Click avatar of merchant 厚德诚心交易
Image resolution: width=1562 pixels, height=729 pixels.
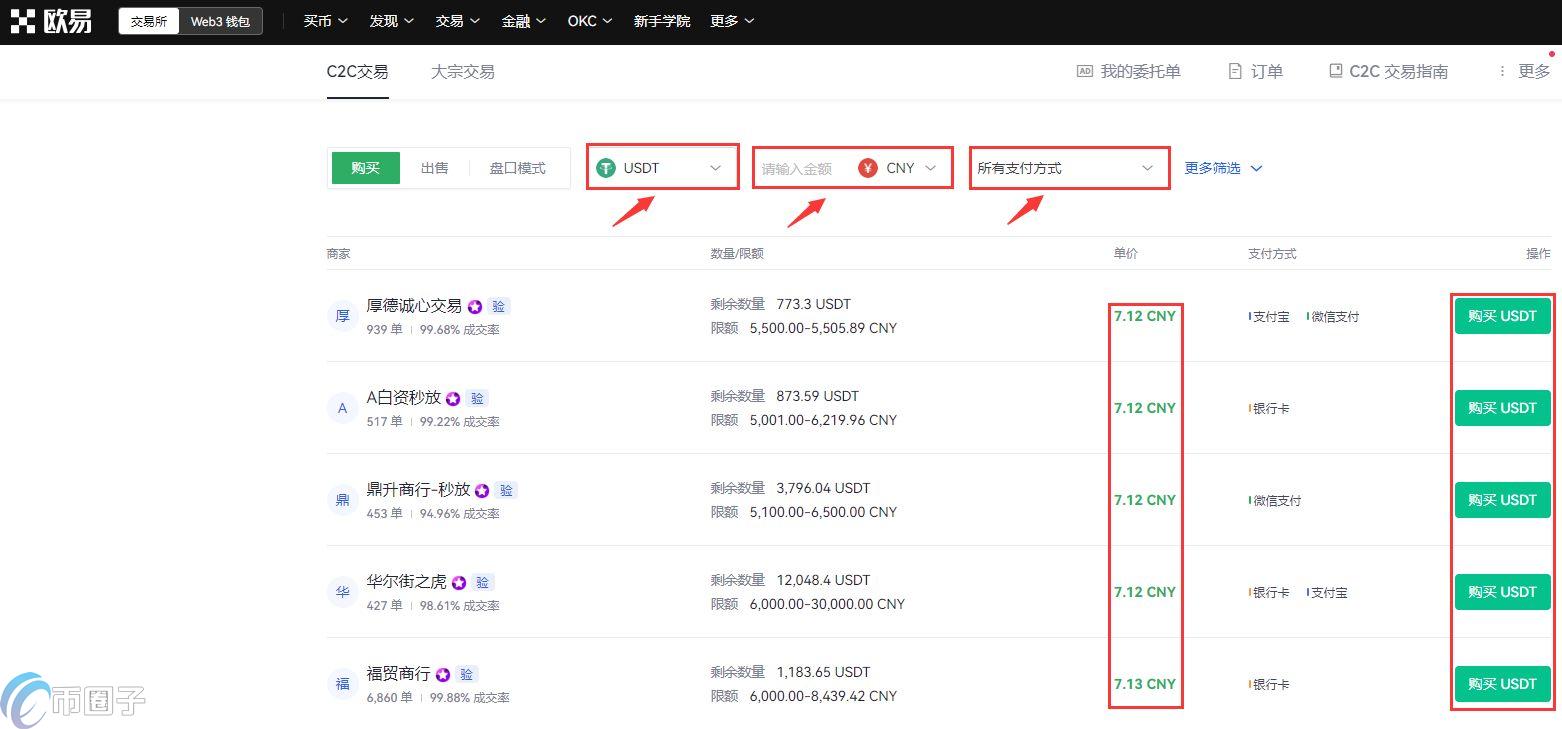click(342, 316)
